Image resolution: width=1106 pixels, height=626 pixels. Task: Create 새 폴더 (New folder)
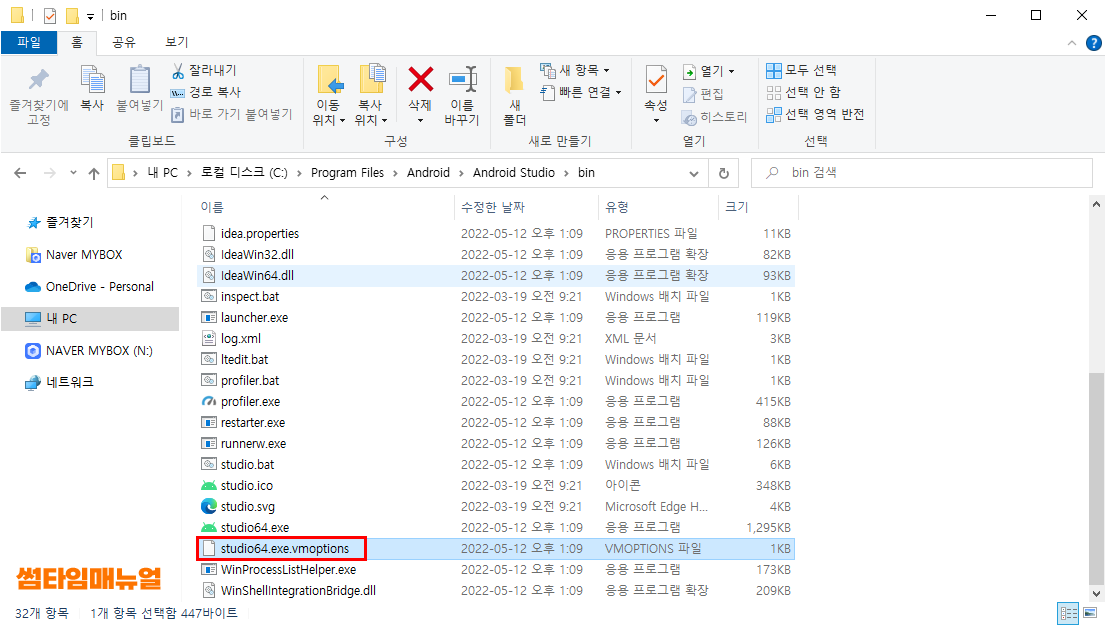(514, 96)
